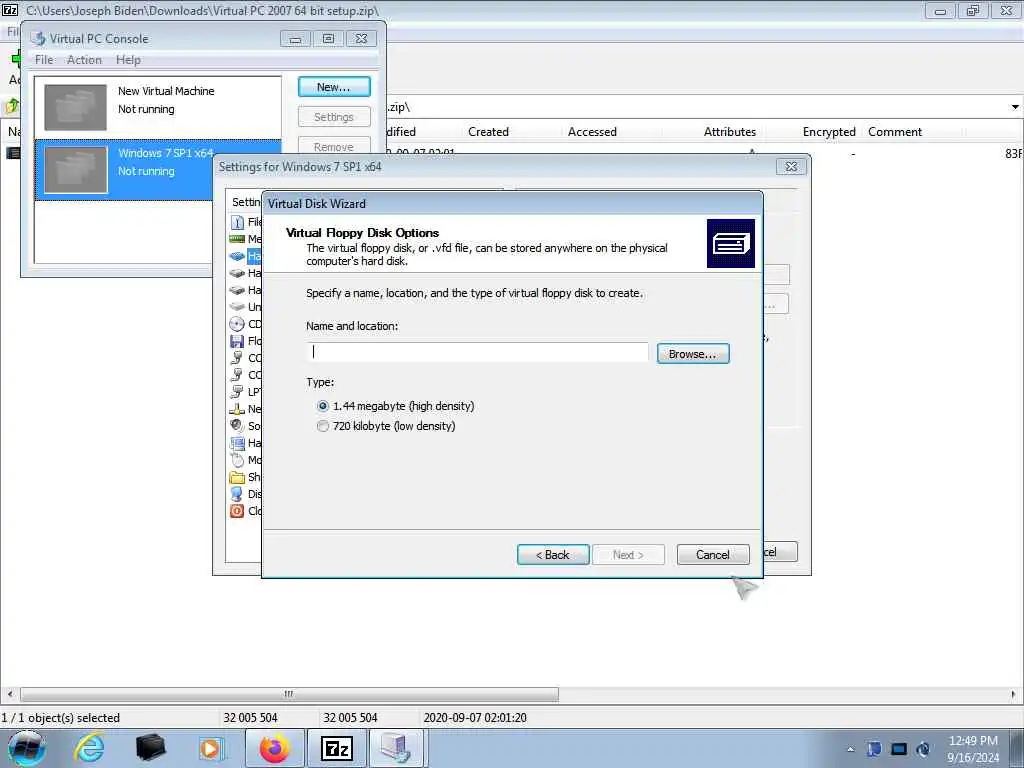Click Next in Virtual Disk Wizard
Image resolution: width=1024 pixels, height=768 pixels.
[628, 554]
